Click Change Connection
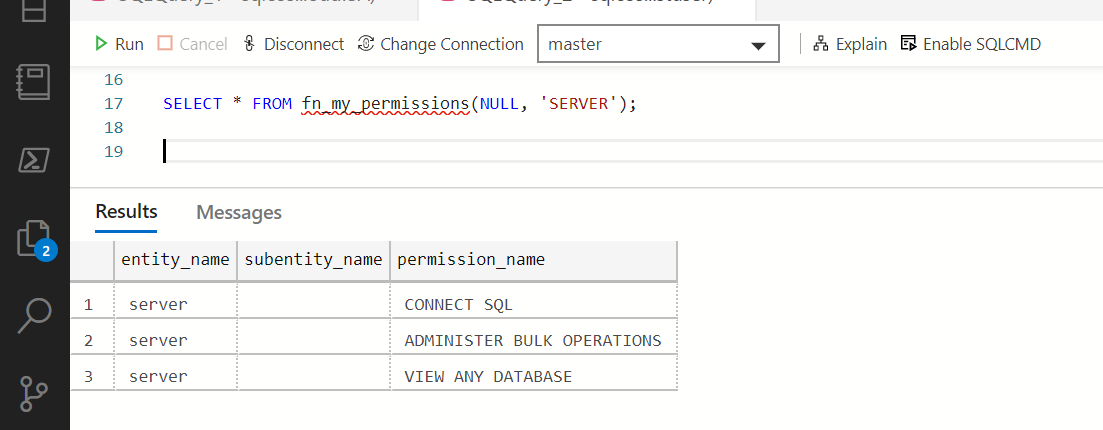Image resolution: width=1103 pixels, height=430 pixels. (441, 44)
